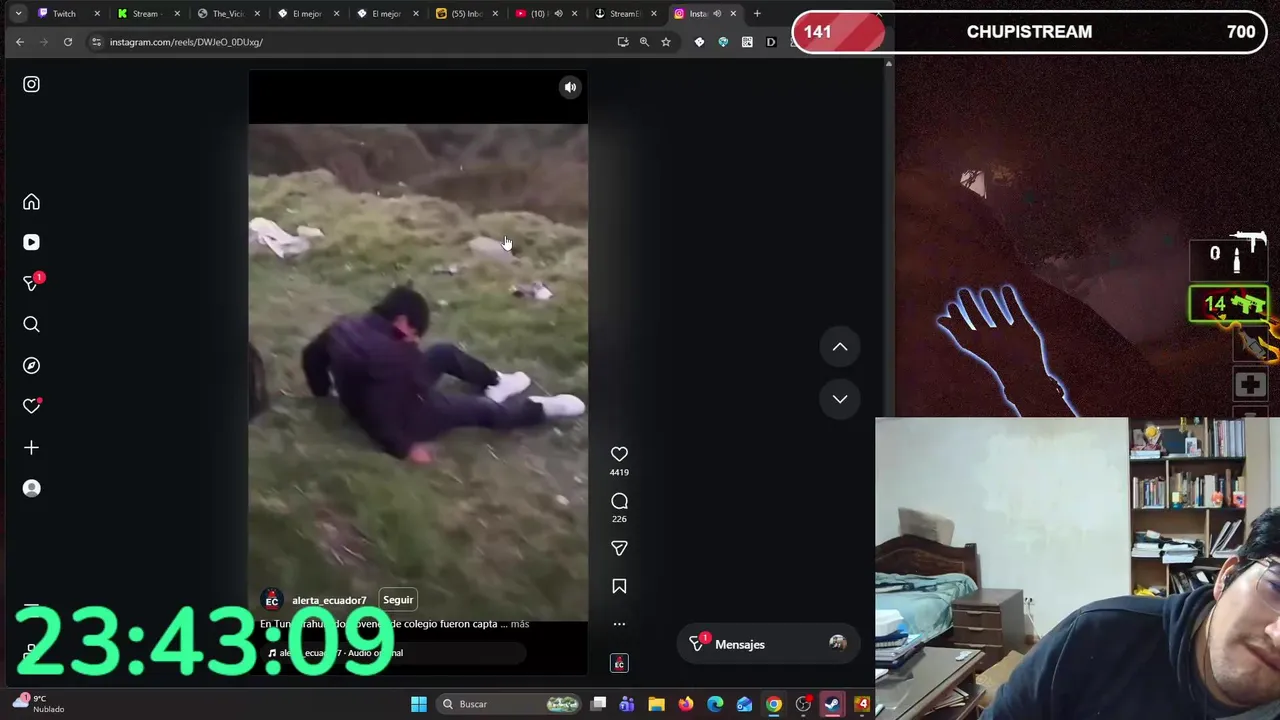1280x720 pixels.
Task: Go to the previous reel with up arrow
Action: click(x=840, y=347)
